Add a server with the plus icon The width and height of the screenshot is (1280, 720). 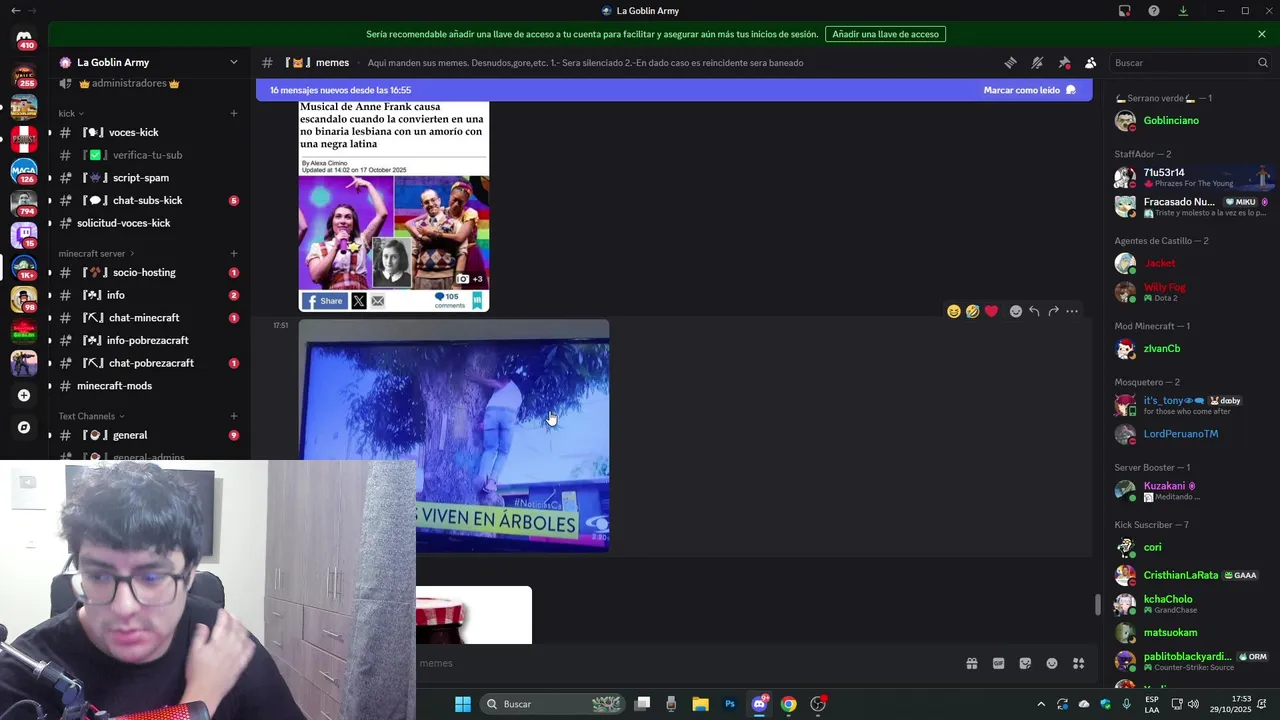24,395
